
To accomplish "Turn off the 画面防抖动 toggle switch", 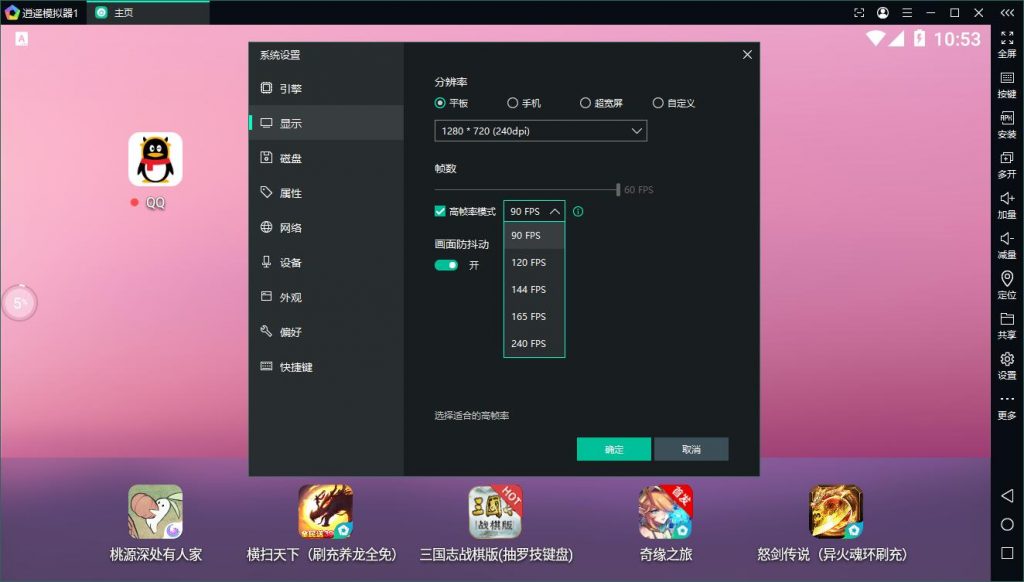I will pos(446,265).
